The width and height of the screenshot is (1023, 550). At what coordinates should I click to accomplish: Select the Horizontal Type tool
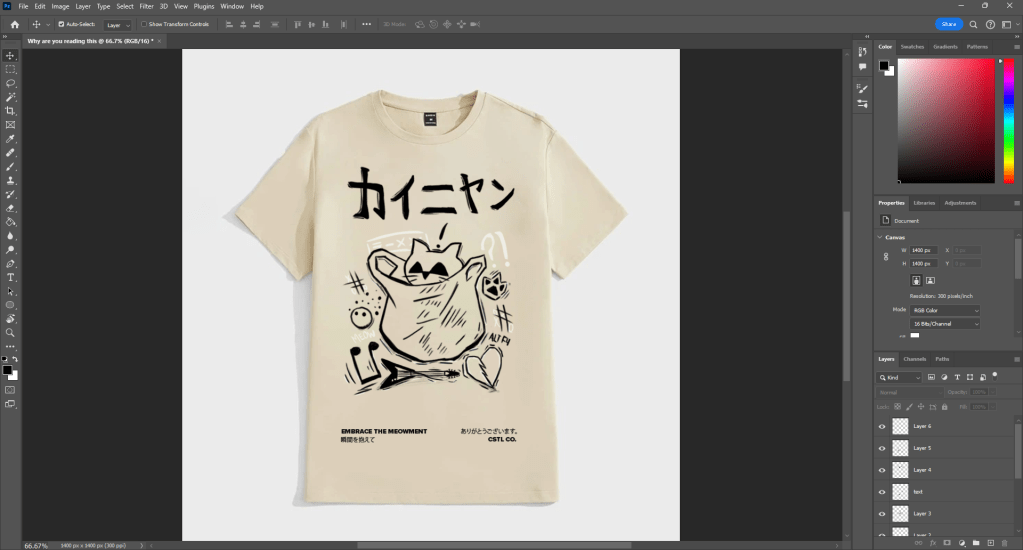(10, 277)
